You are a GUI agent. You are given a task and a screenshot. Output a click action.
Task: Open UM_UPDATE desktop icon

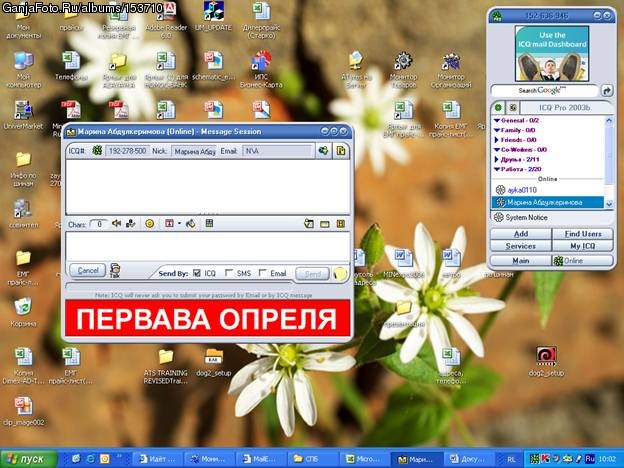coord(213,17)
